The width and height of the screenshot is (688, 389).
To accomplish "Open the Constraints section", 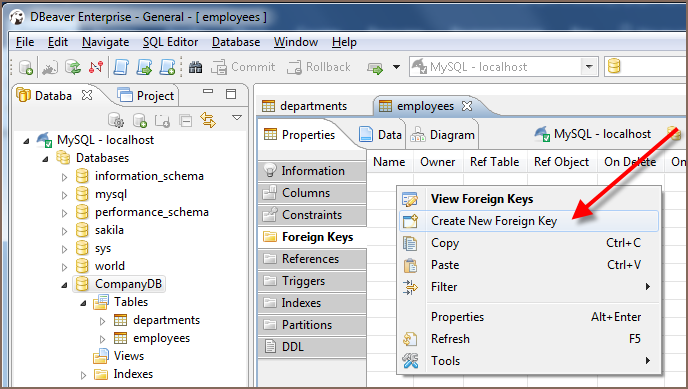I will tap(312, 215).
